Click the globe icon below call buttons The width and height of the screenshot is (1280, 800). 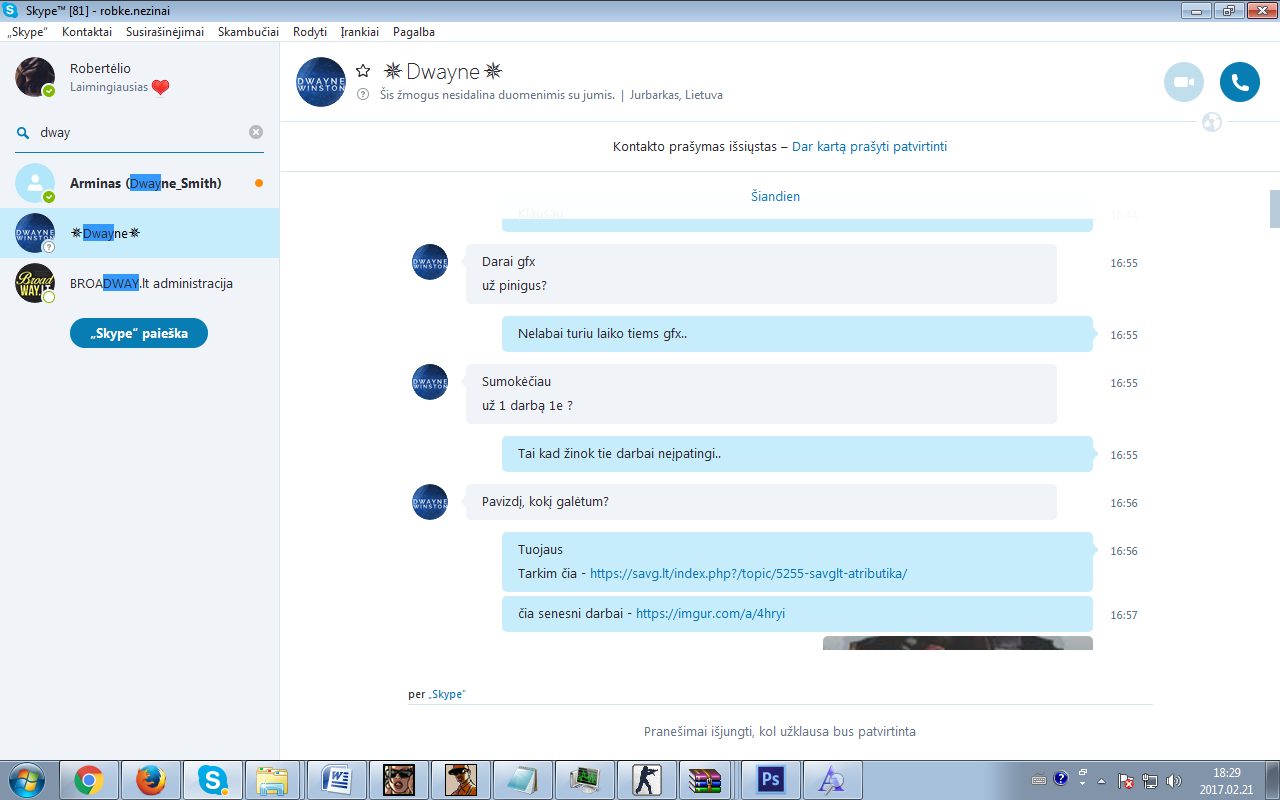[x=1212, y=122]
